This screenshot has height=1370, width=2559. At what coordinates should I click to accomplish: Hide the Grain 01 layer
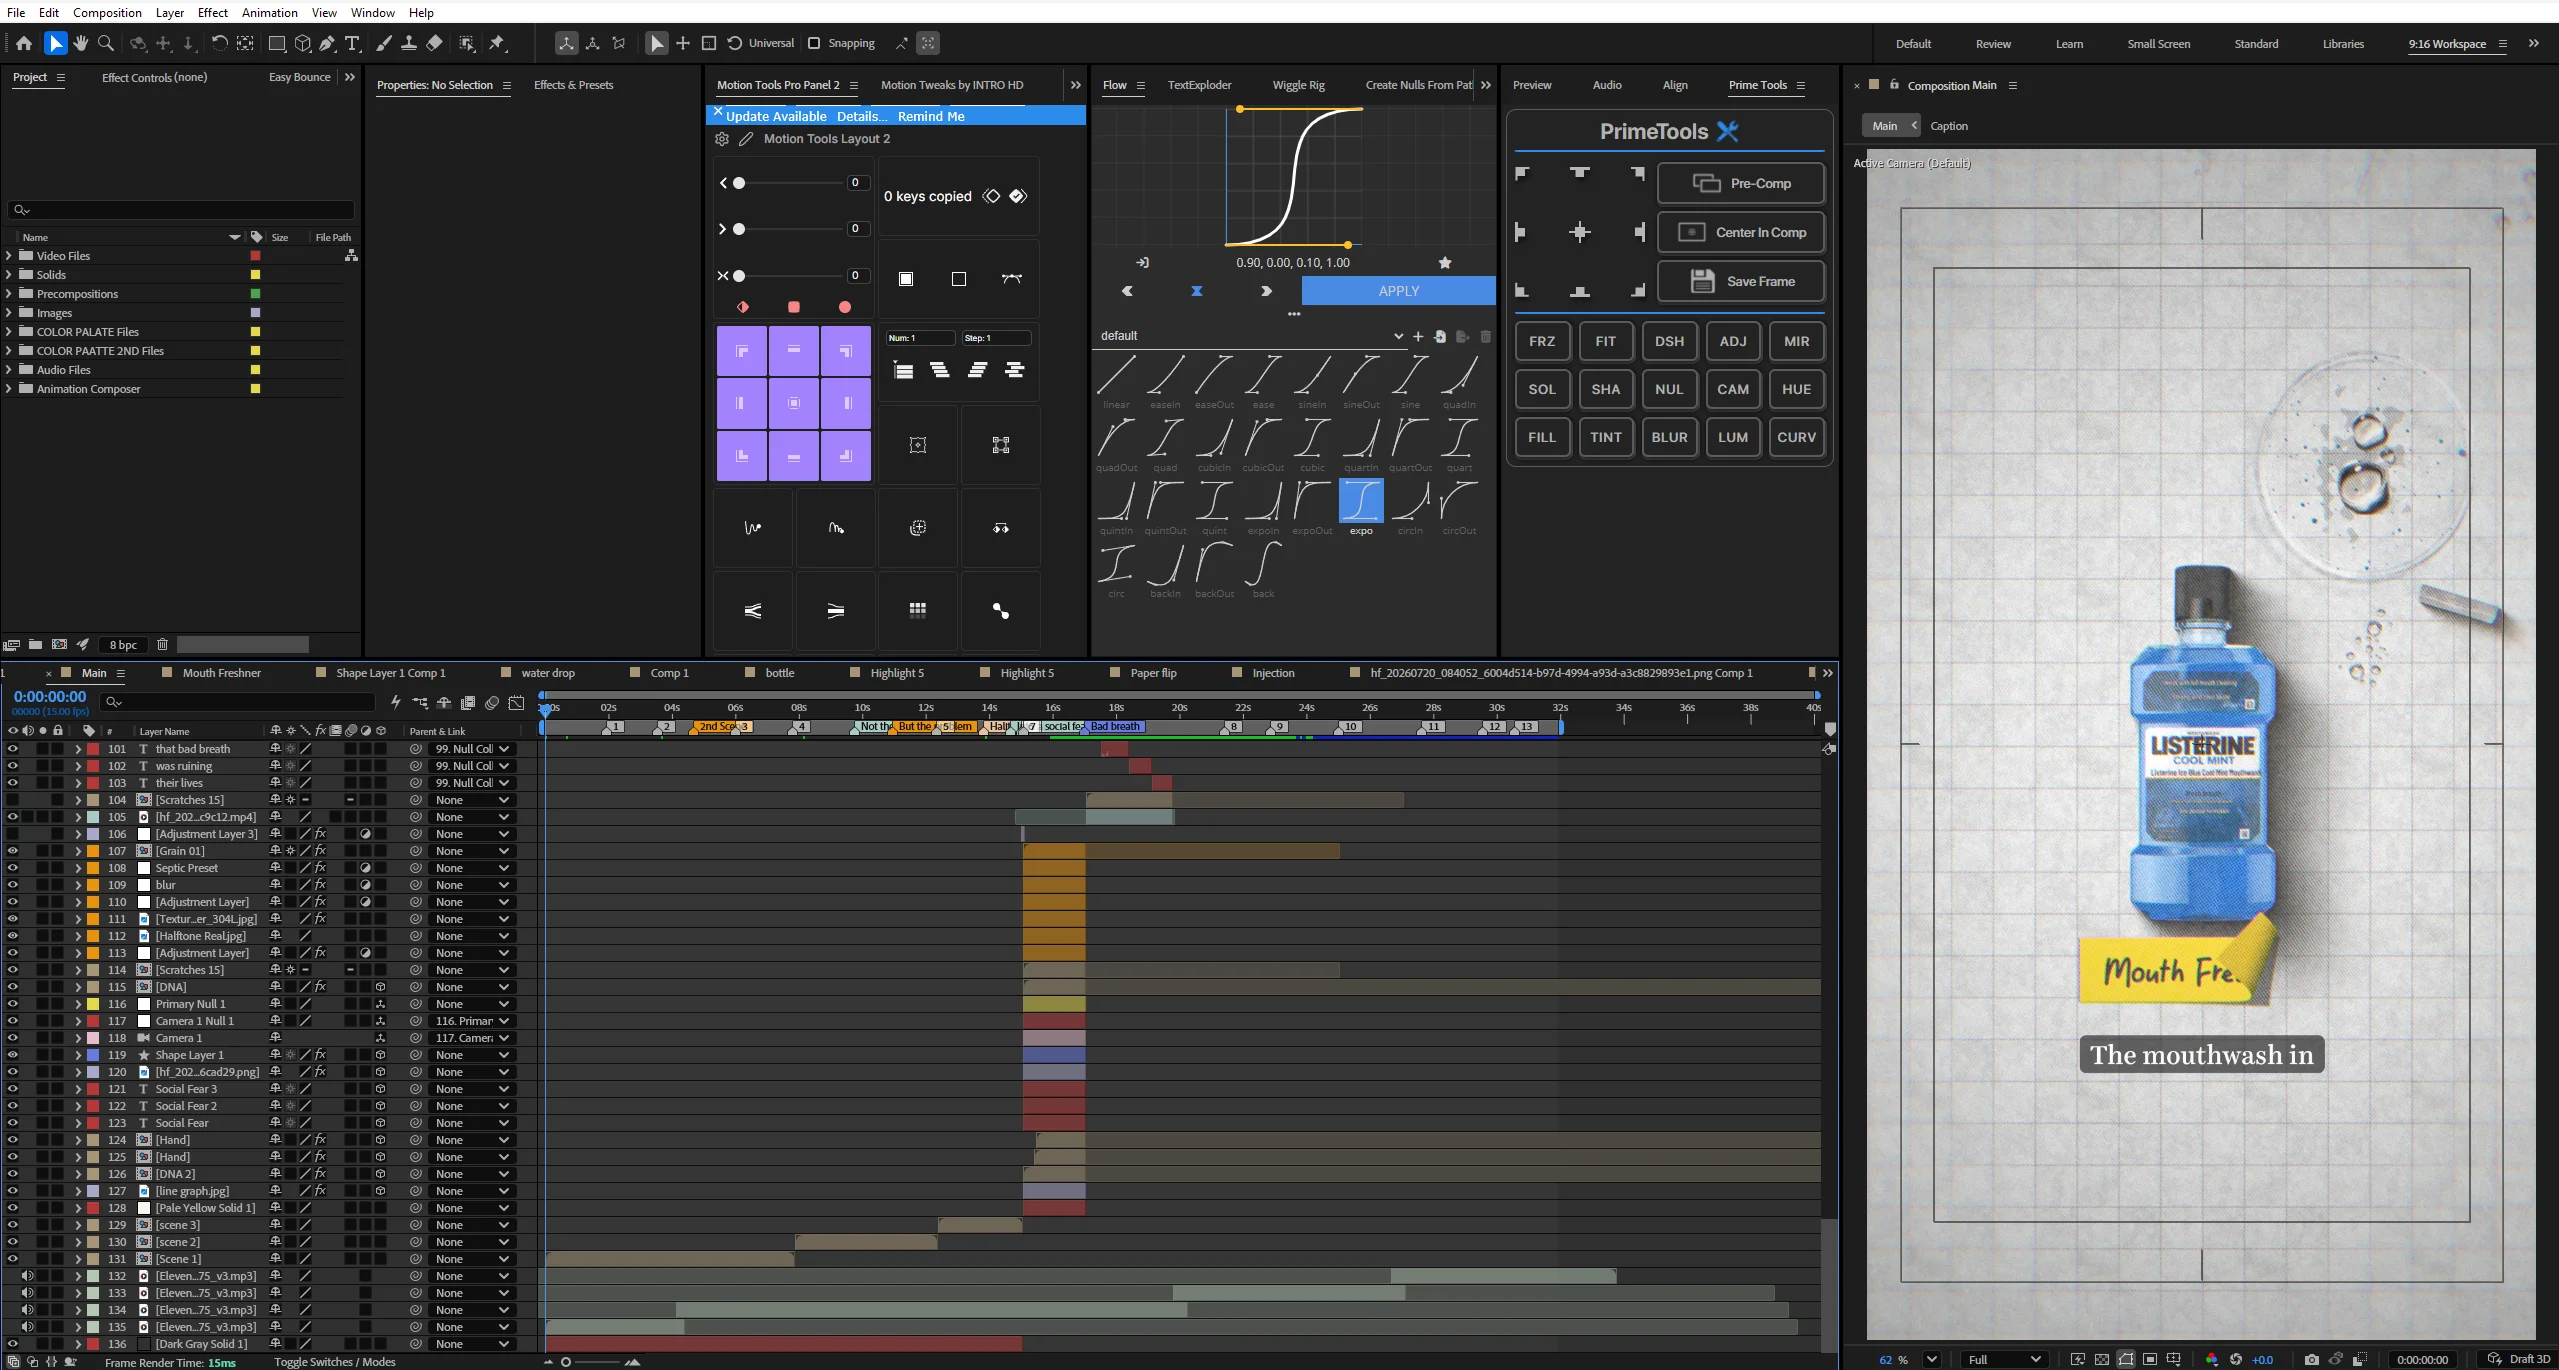[x=12, y=851]
